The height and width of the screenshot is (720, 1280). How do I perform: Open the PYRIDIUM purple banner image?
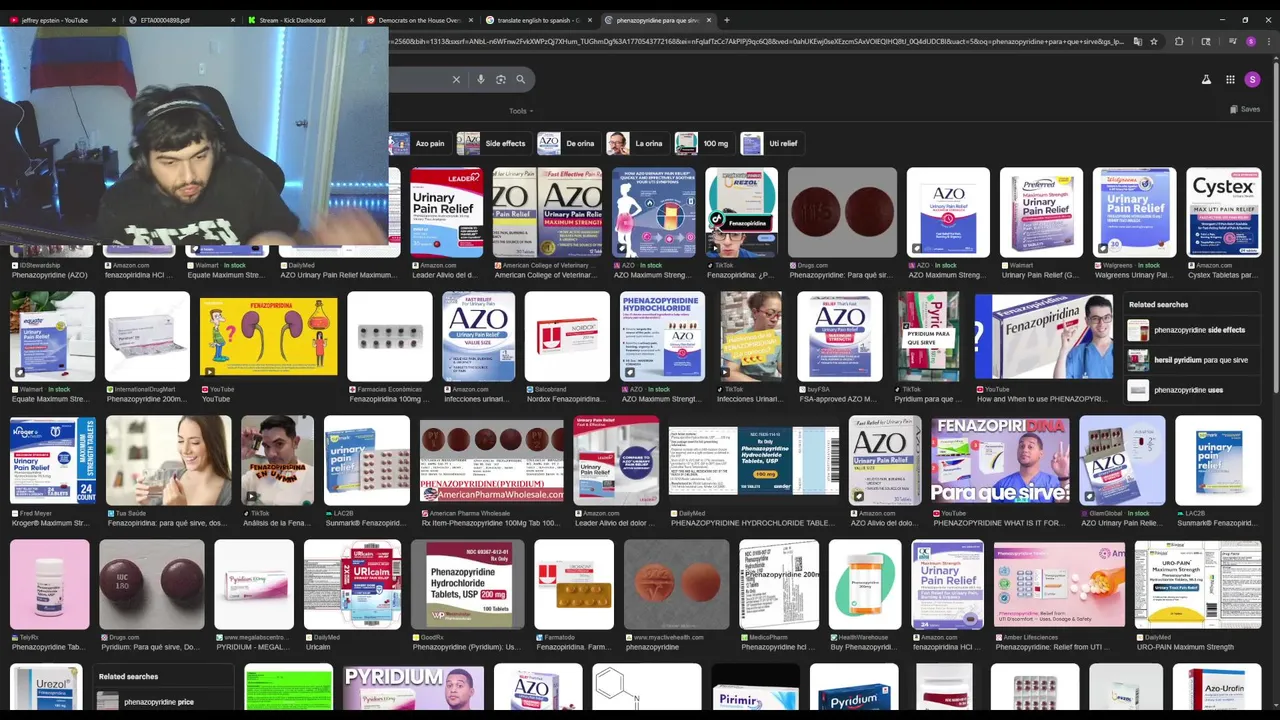pos(413,688)
